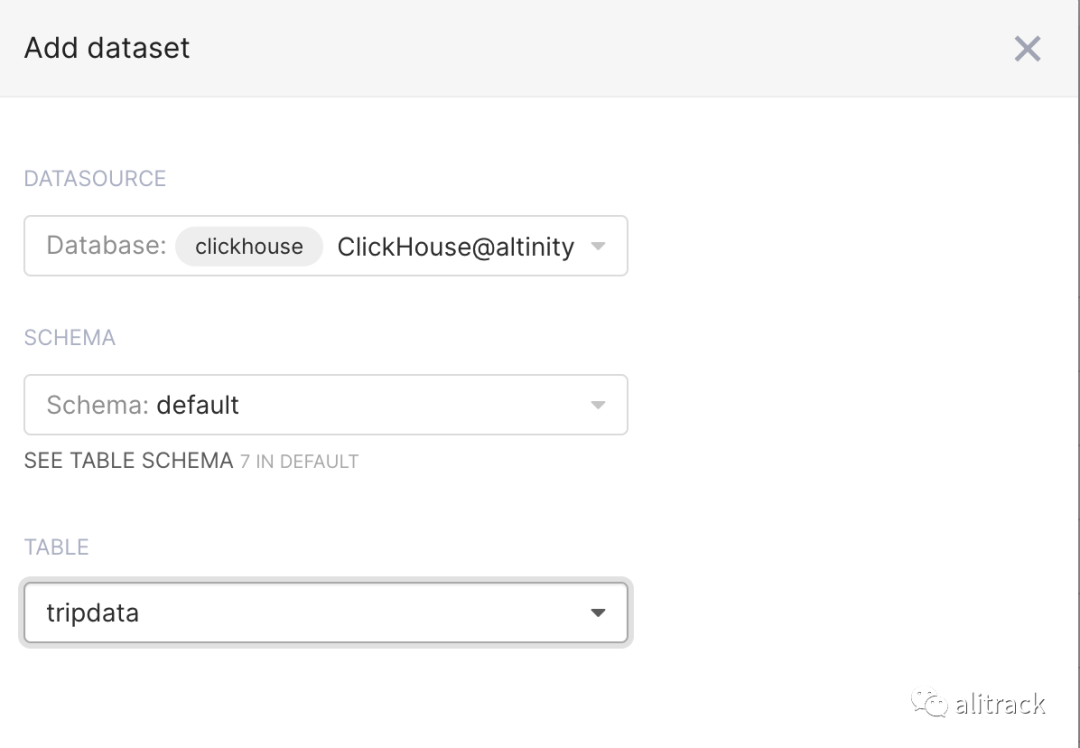
Task: Click the clickhouse backend badge
Action: coord(249,247)
